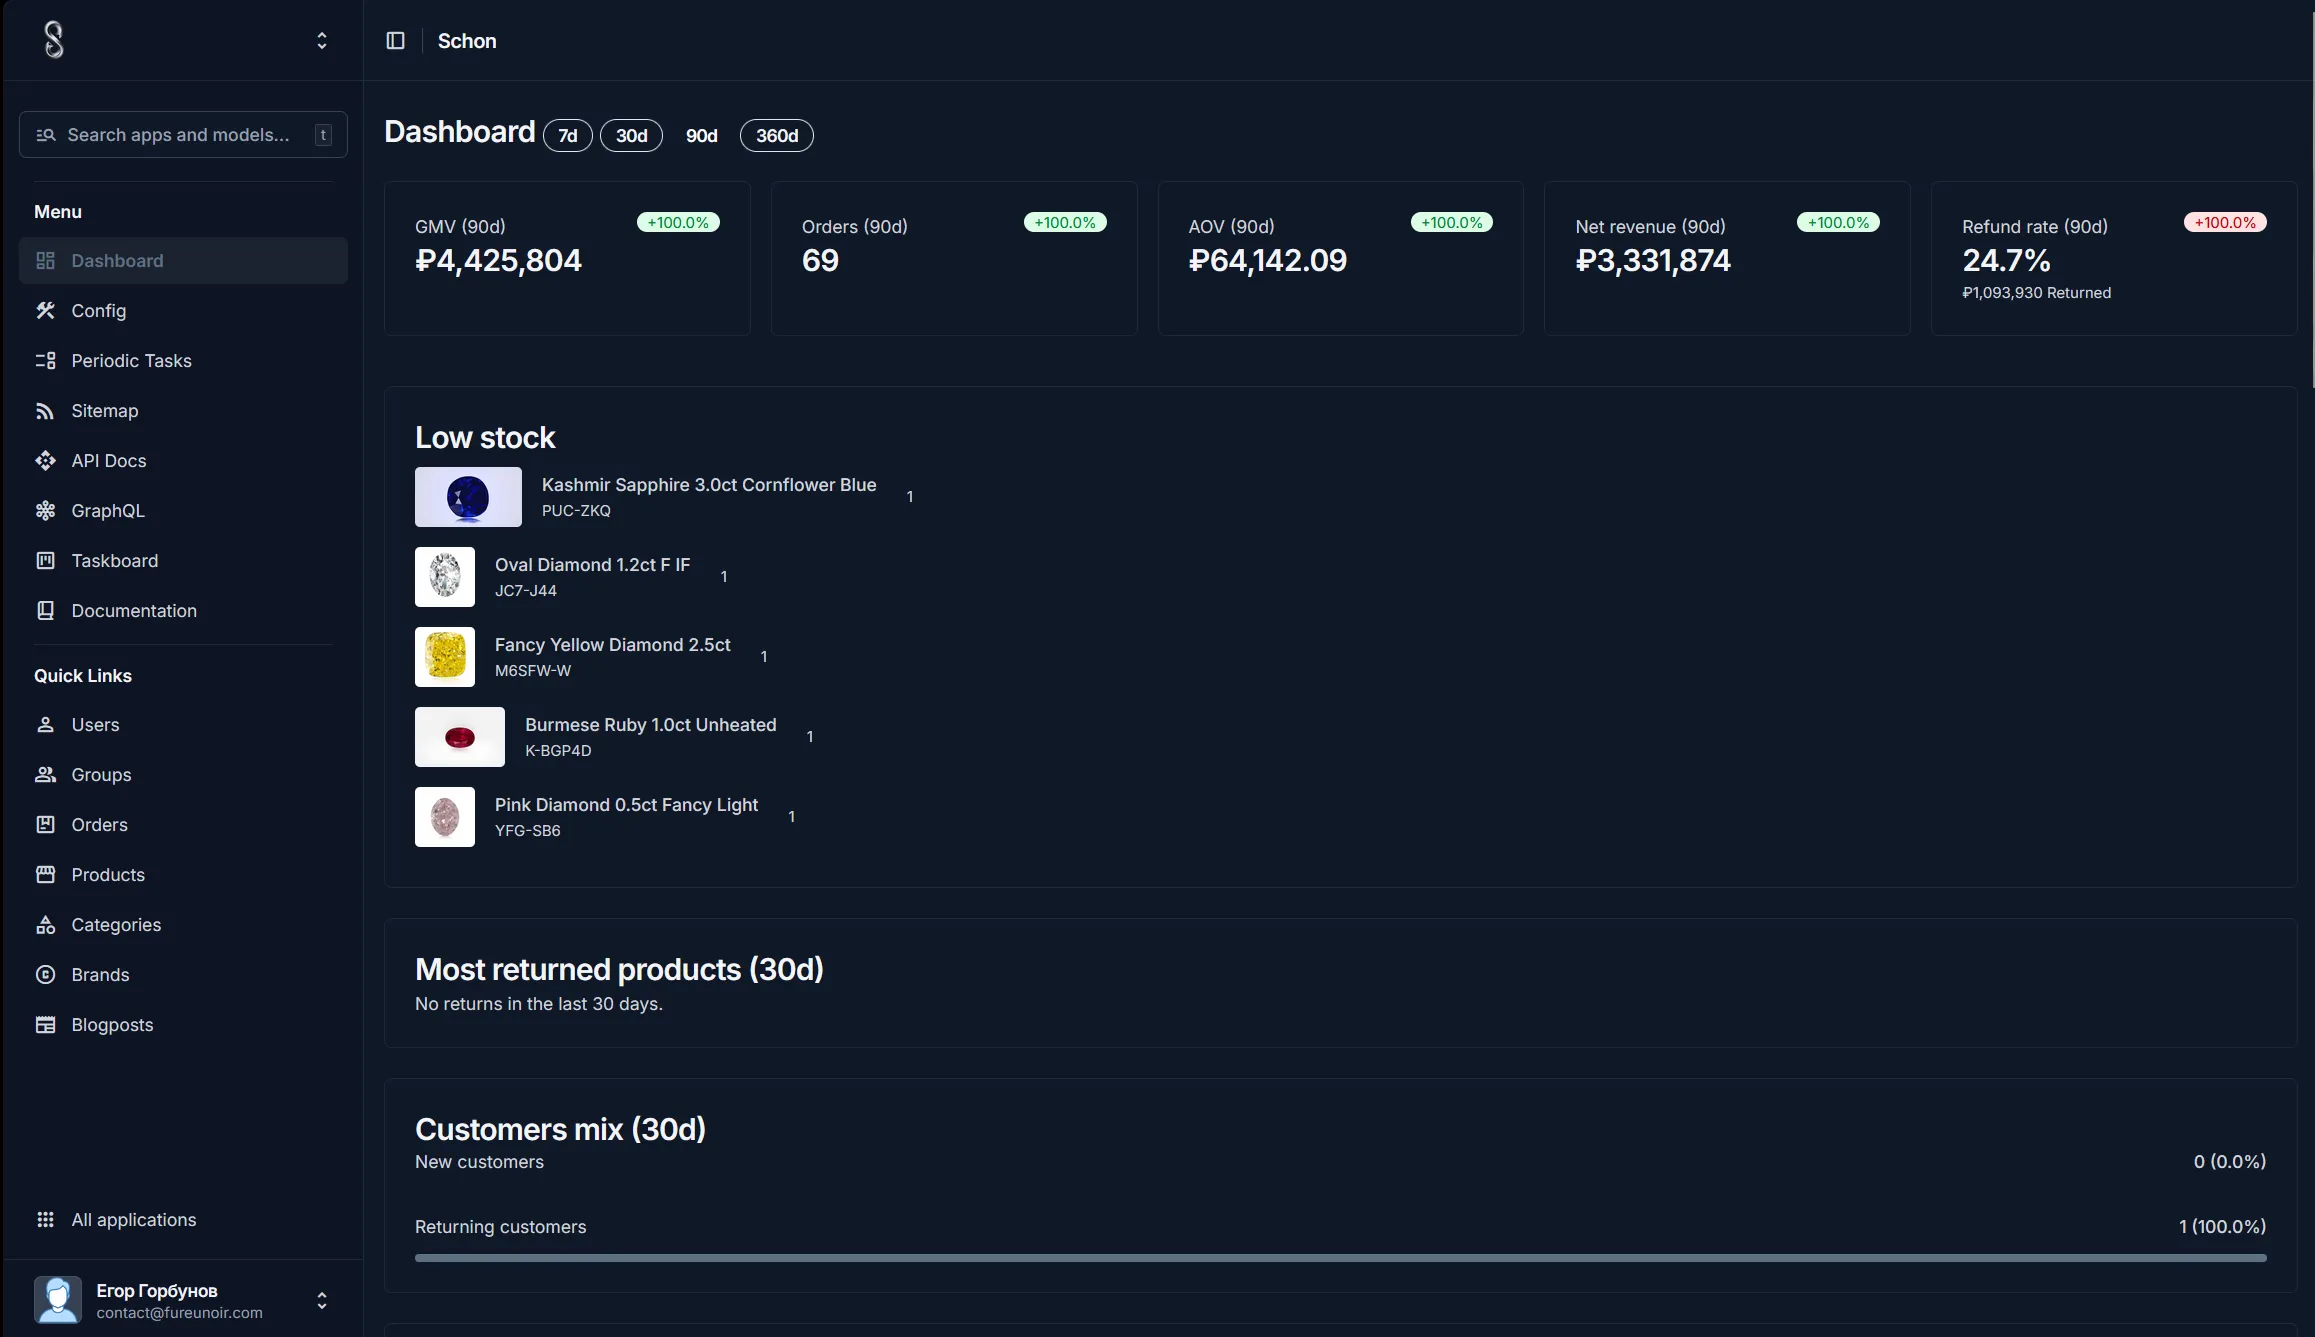Open the Dashboard menu item
The height and width of the screenshot is (1337, 2315).
tap(117, 261)
